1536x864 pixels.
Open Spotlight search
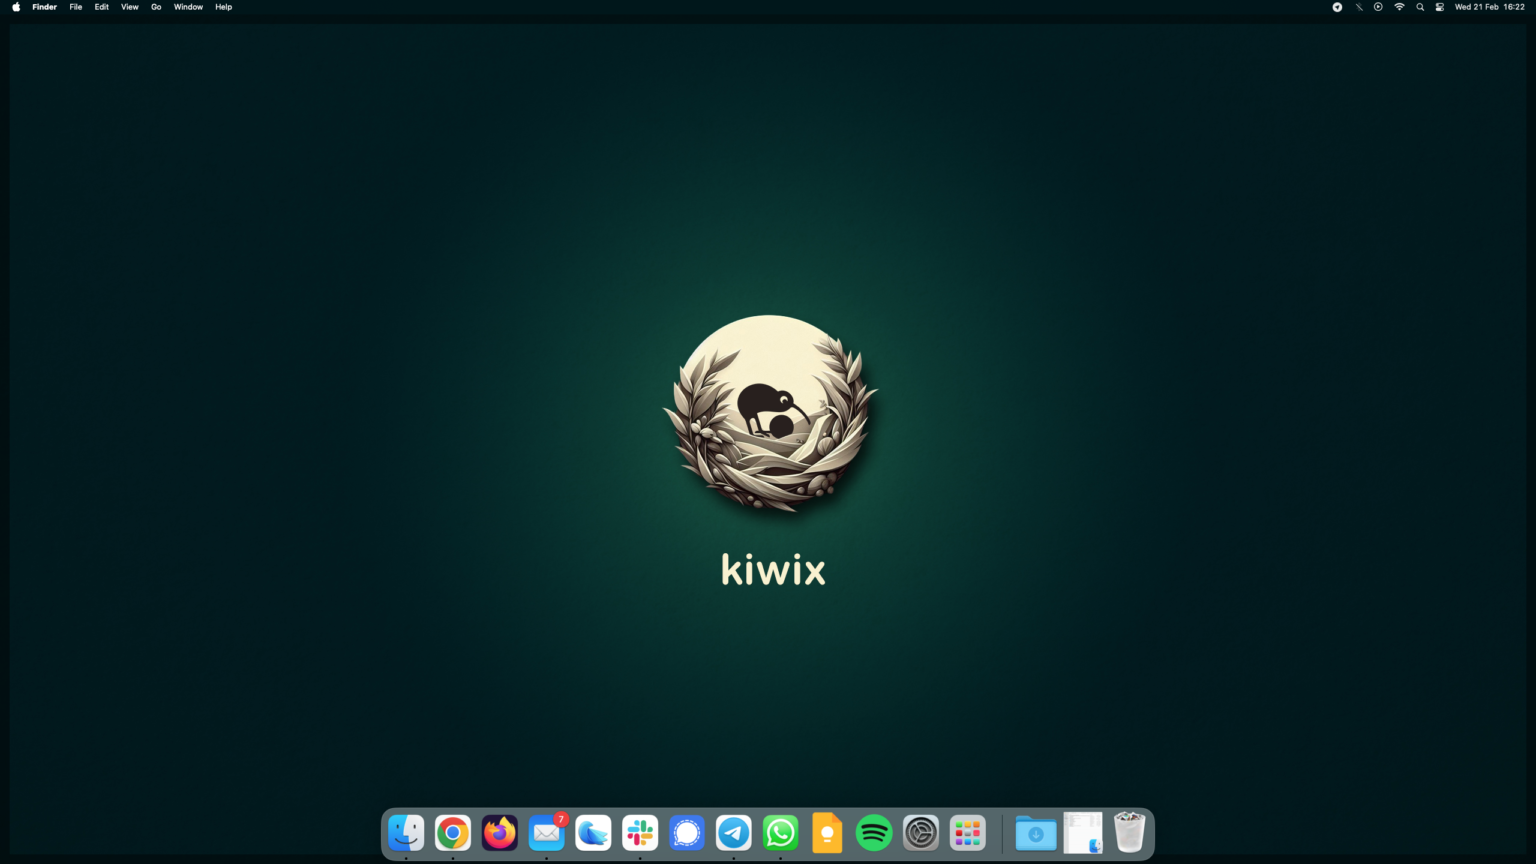coord(1420,7)
